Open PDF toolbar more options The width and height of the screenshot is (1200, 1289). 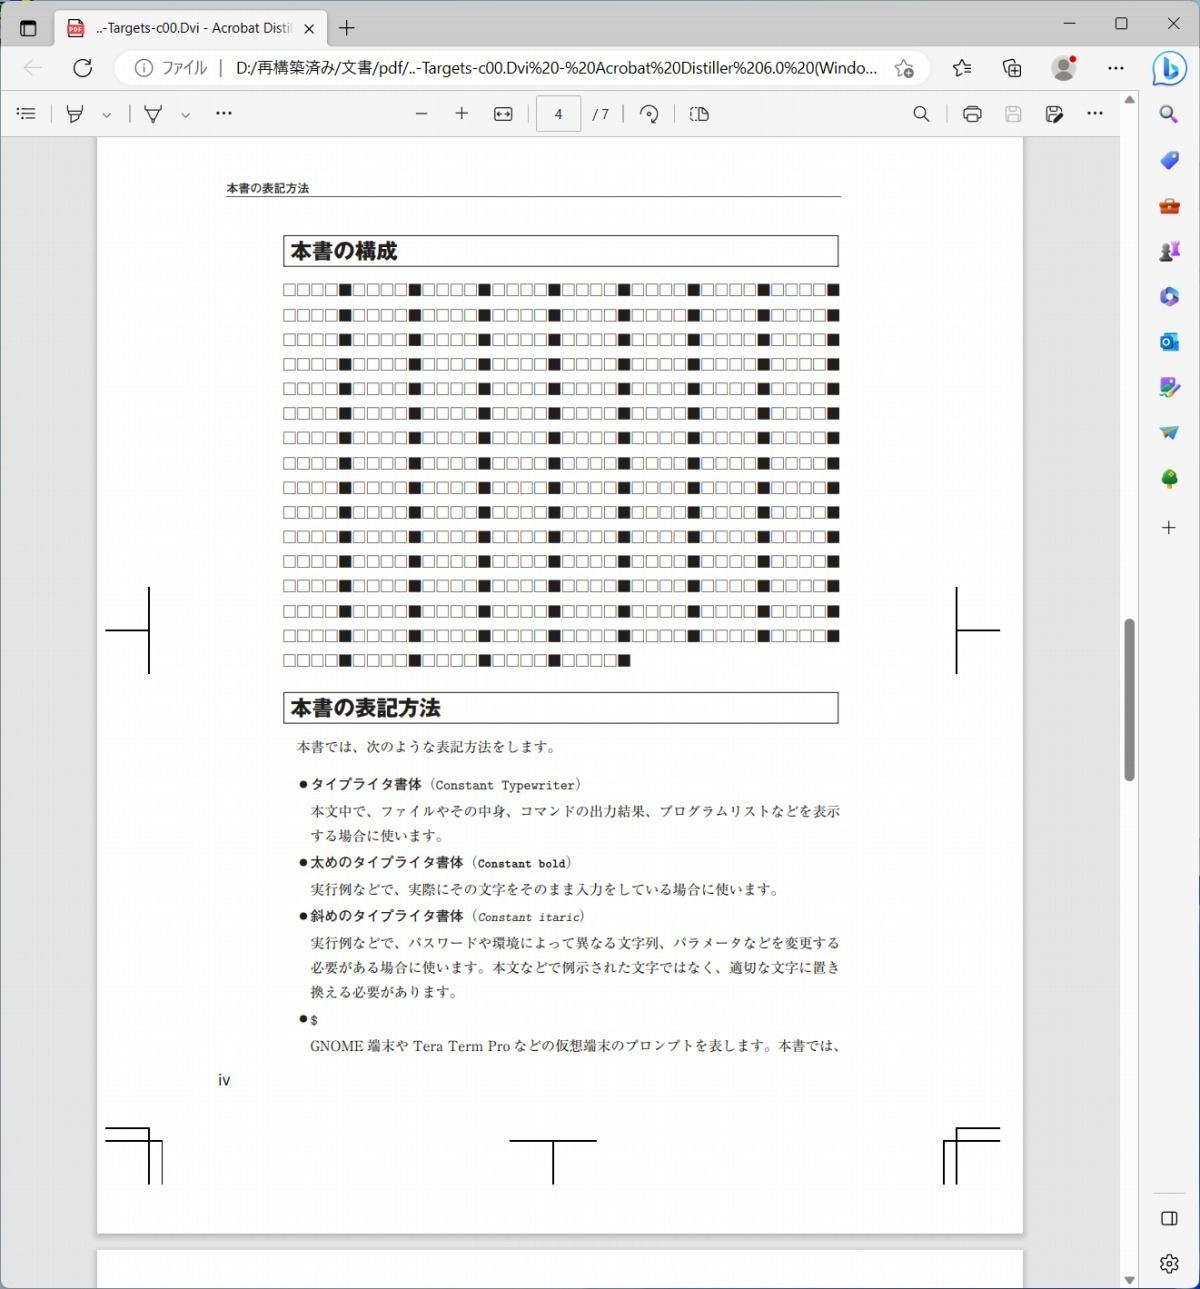(x=1095, y=114)
